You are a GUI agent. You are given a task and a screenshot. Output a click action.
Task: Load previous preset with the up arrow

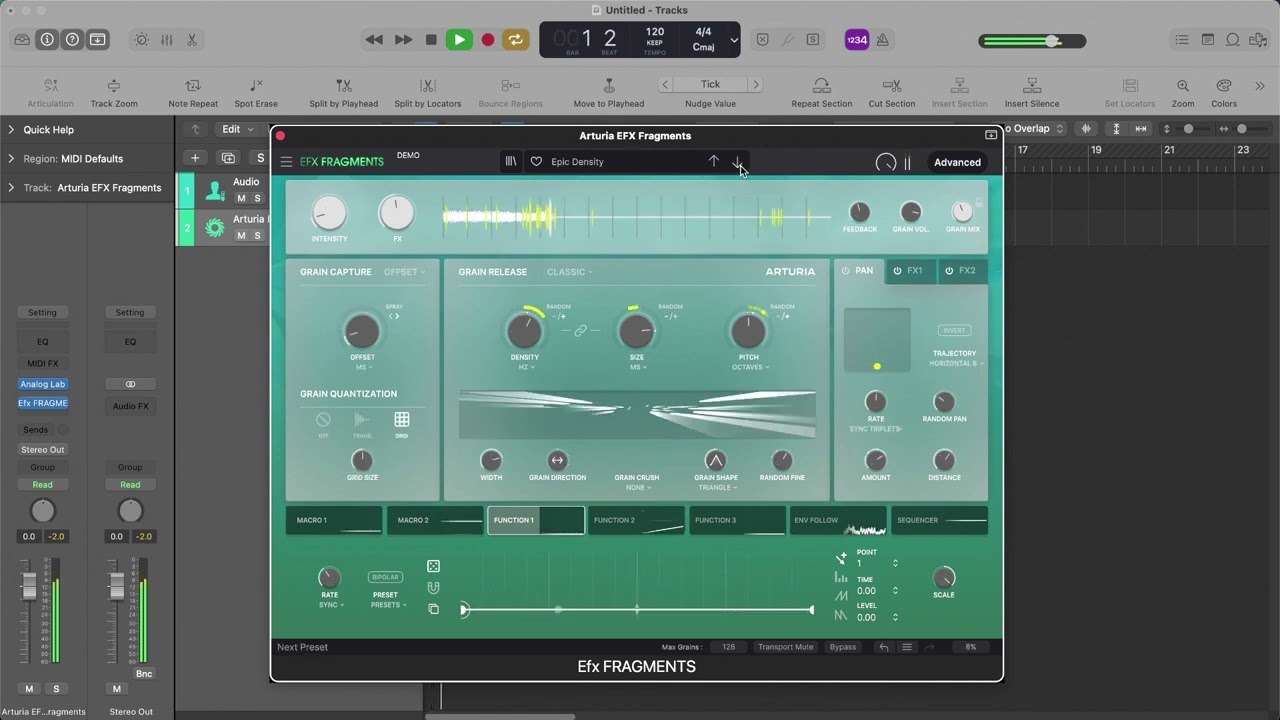click(x=713, y=161)
